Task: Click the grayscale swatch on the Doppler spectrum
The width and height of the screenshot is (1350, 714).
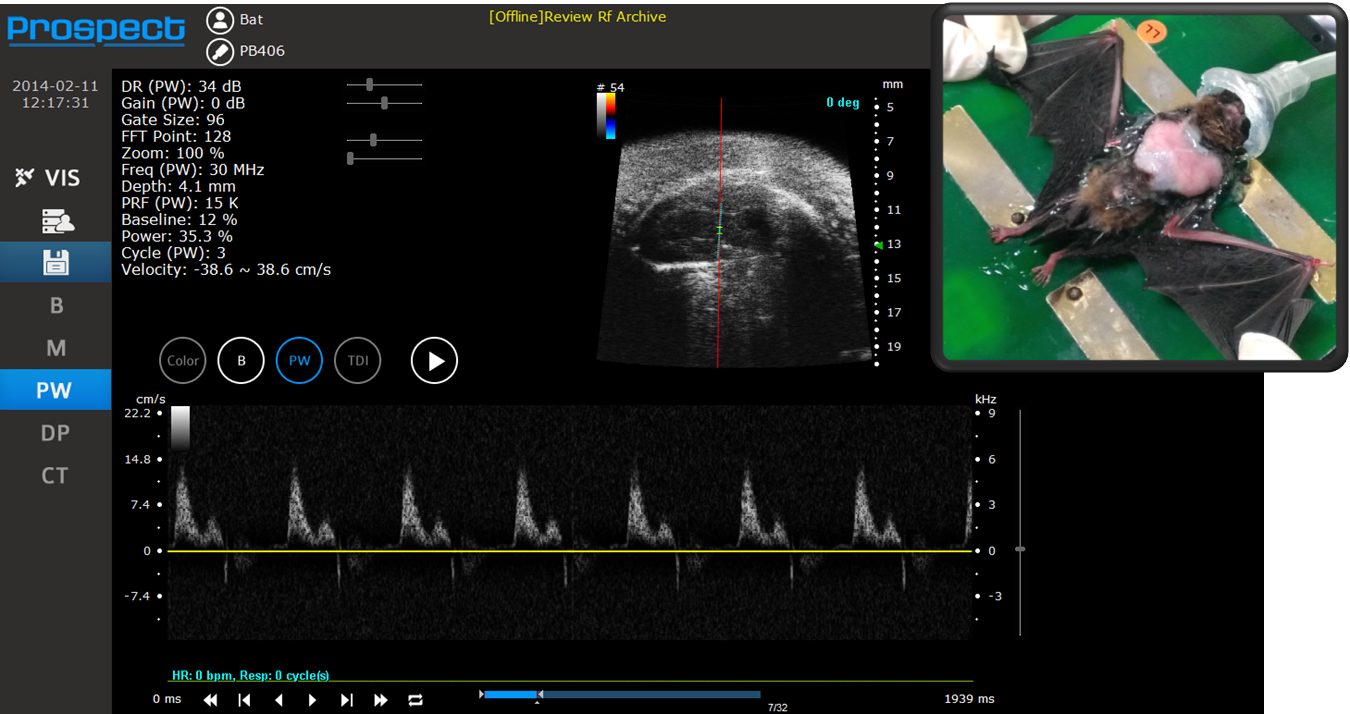Action: tap(180, 430)
